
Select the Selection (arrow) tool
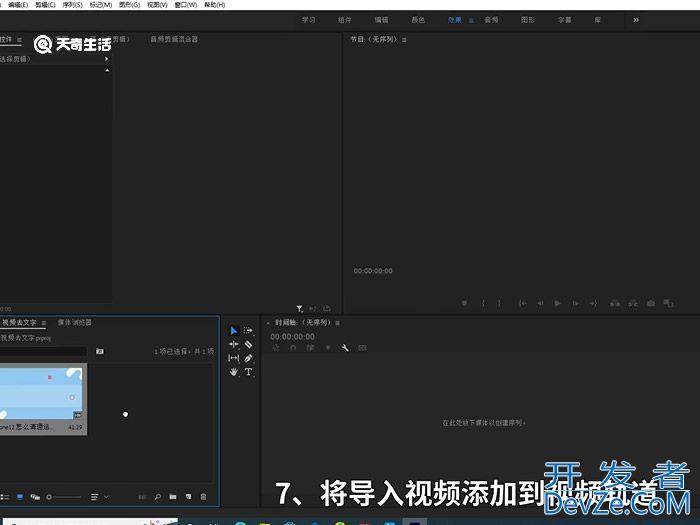(x=233, y=330)
